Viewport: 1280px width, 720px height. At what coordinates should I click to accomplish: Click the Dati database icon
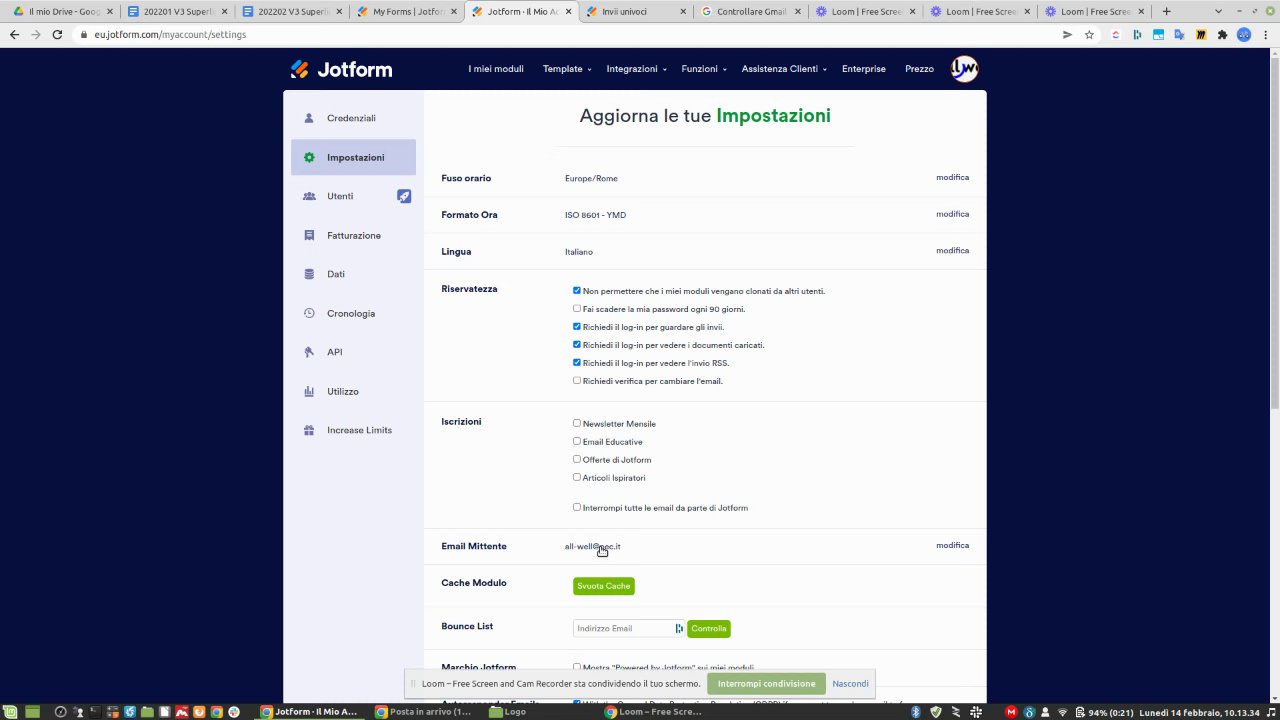point(309,274)
